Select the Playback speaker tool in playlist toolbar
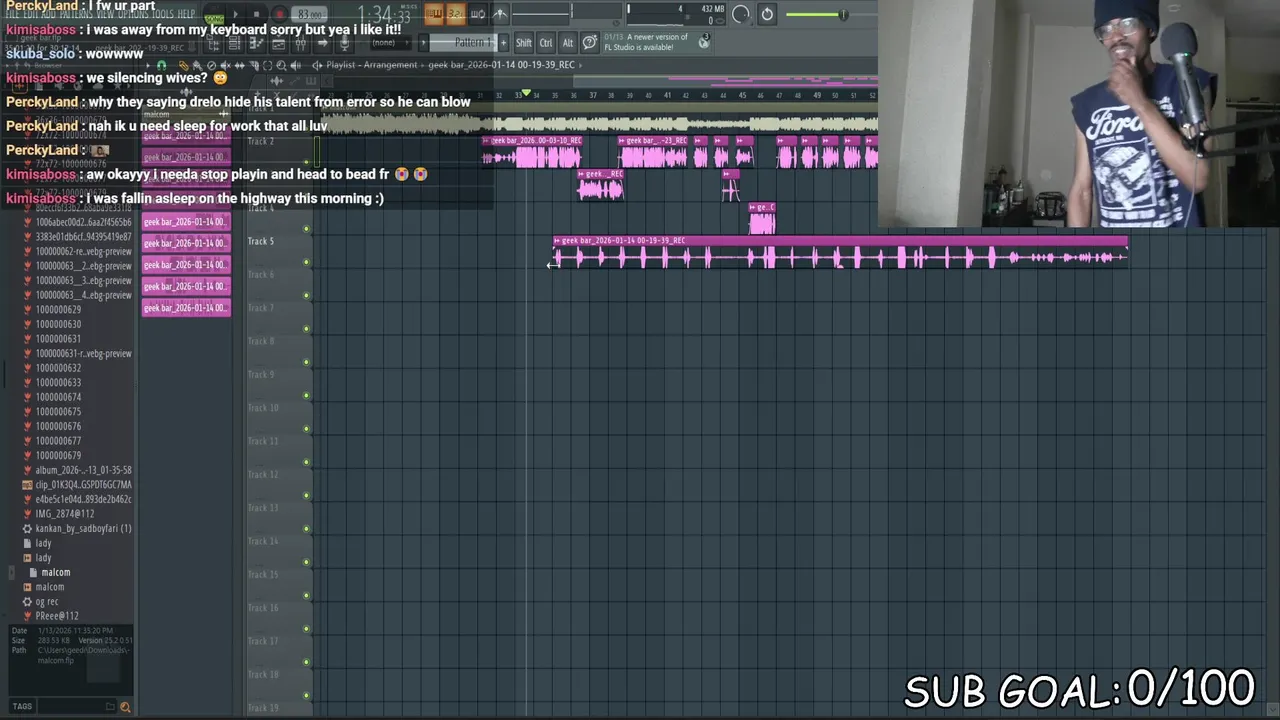The width and height of the screenshot is (1280, 720). (295, 66)
